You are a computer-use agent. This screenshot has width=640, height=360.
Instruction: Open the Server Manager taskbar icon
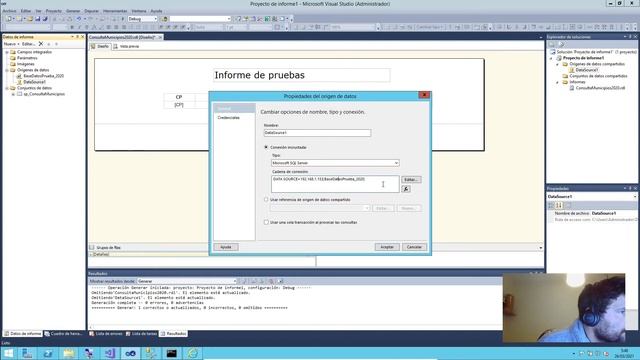[x=27, y=353]
